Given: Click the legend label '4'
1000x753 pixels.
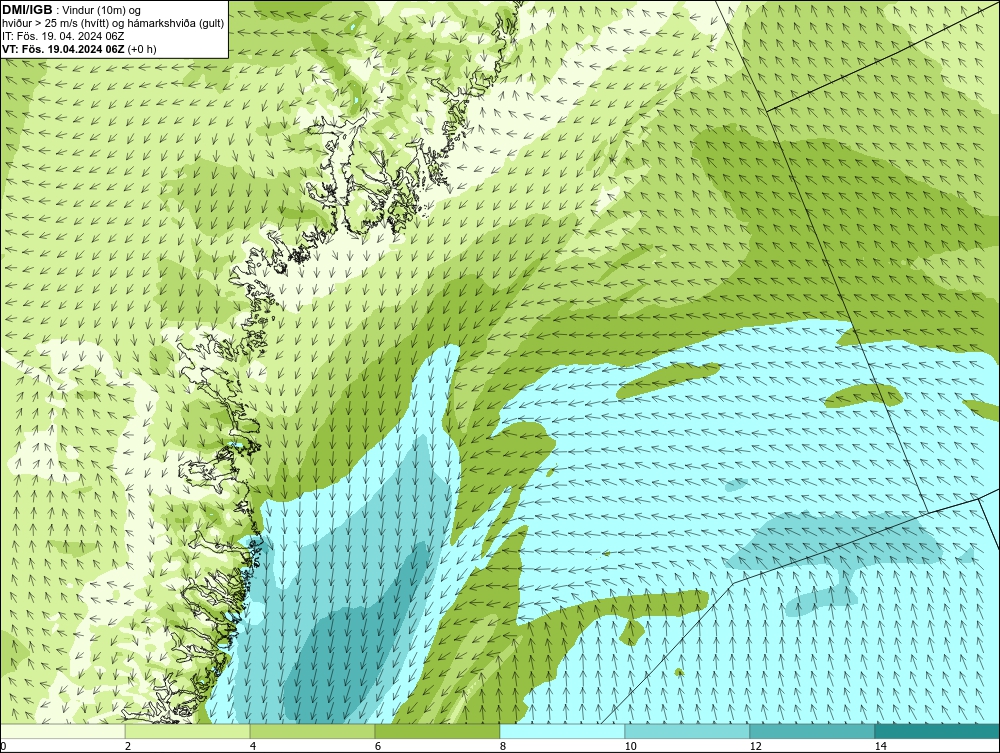Looking at the screenshot, I should 253,747.
